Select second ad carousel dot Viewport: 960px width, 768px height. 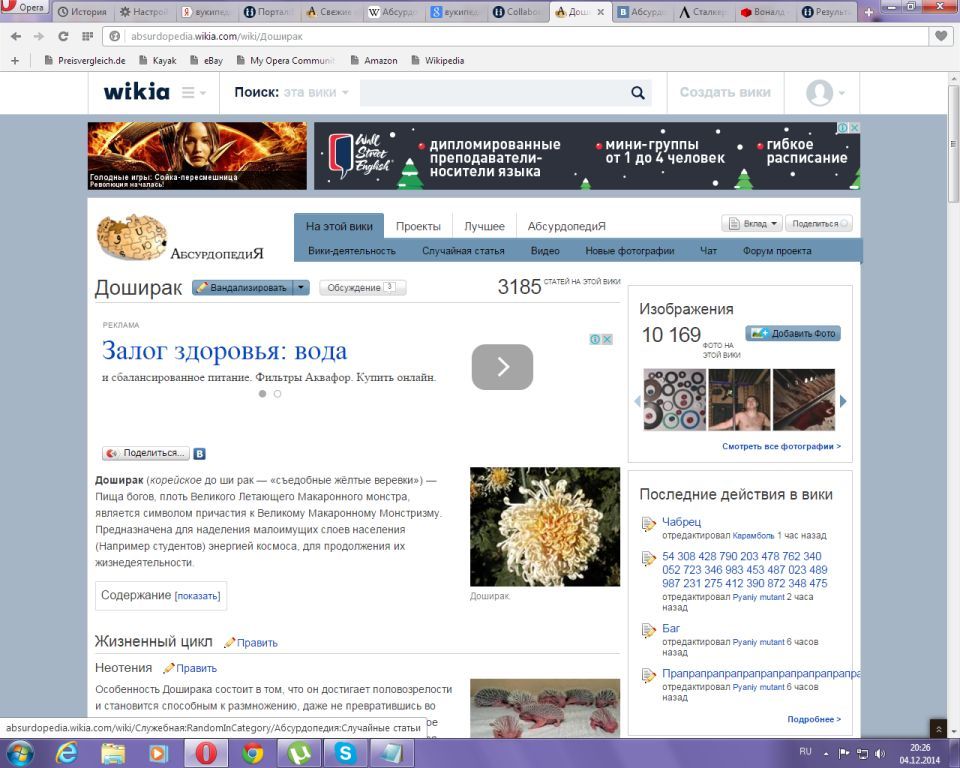click(277, 394)
